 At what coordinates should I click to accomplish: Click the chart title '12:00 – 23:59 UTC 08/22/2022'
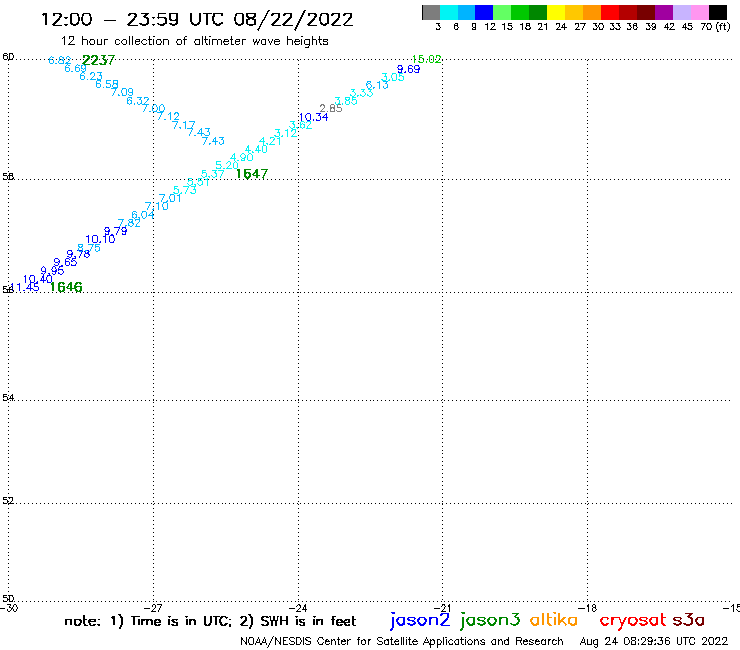[197, 20]
